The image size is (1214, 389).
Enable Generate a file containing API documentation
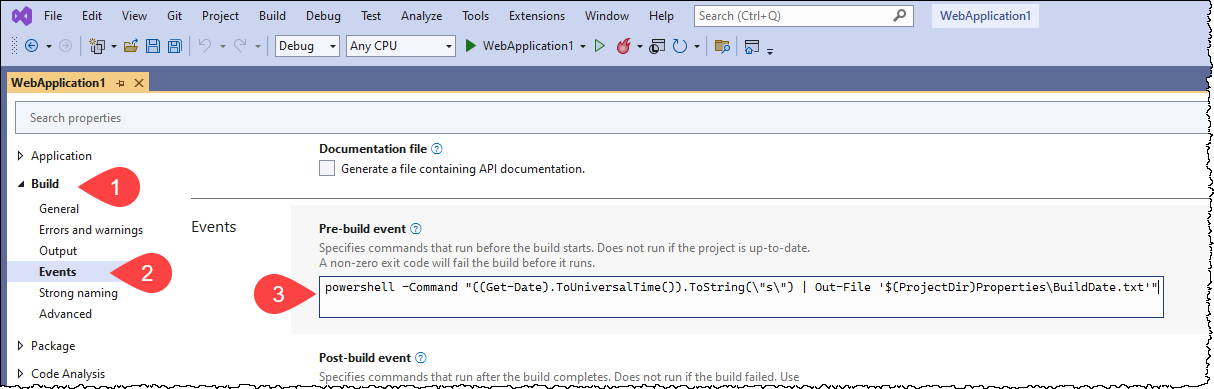pos(327,169)
